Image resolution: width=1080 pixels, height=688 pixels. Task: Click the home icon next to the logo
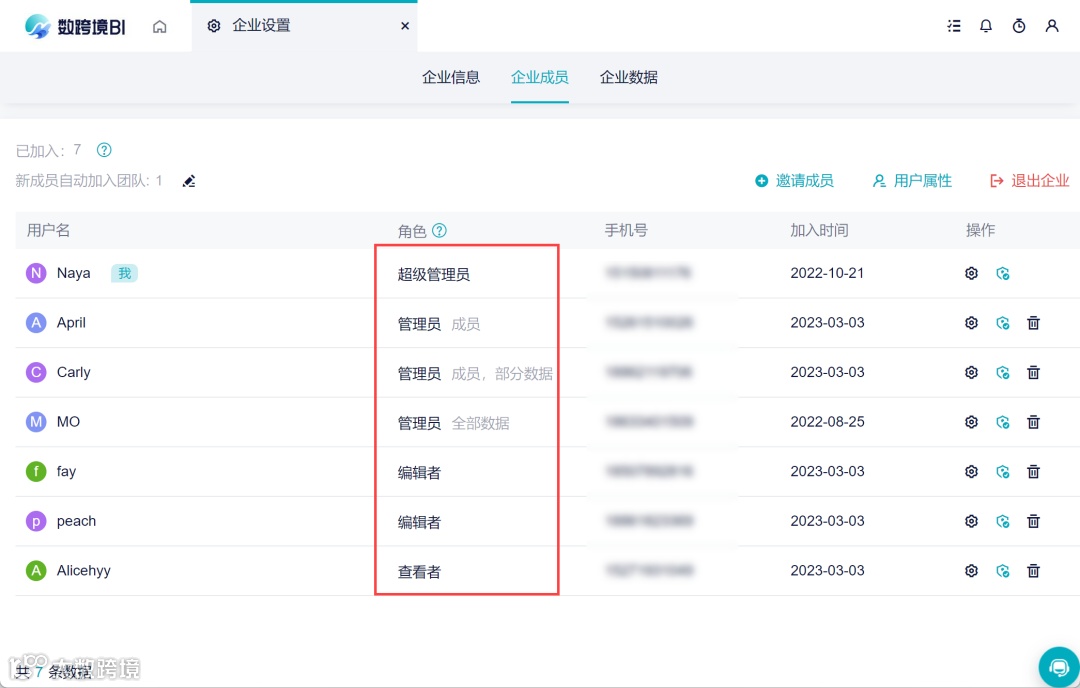[x=160, y=26]
